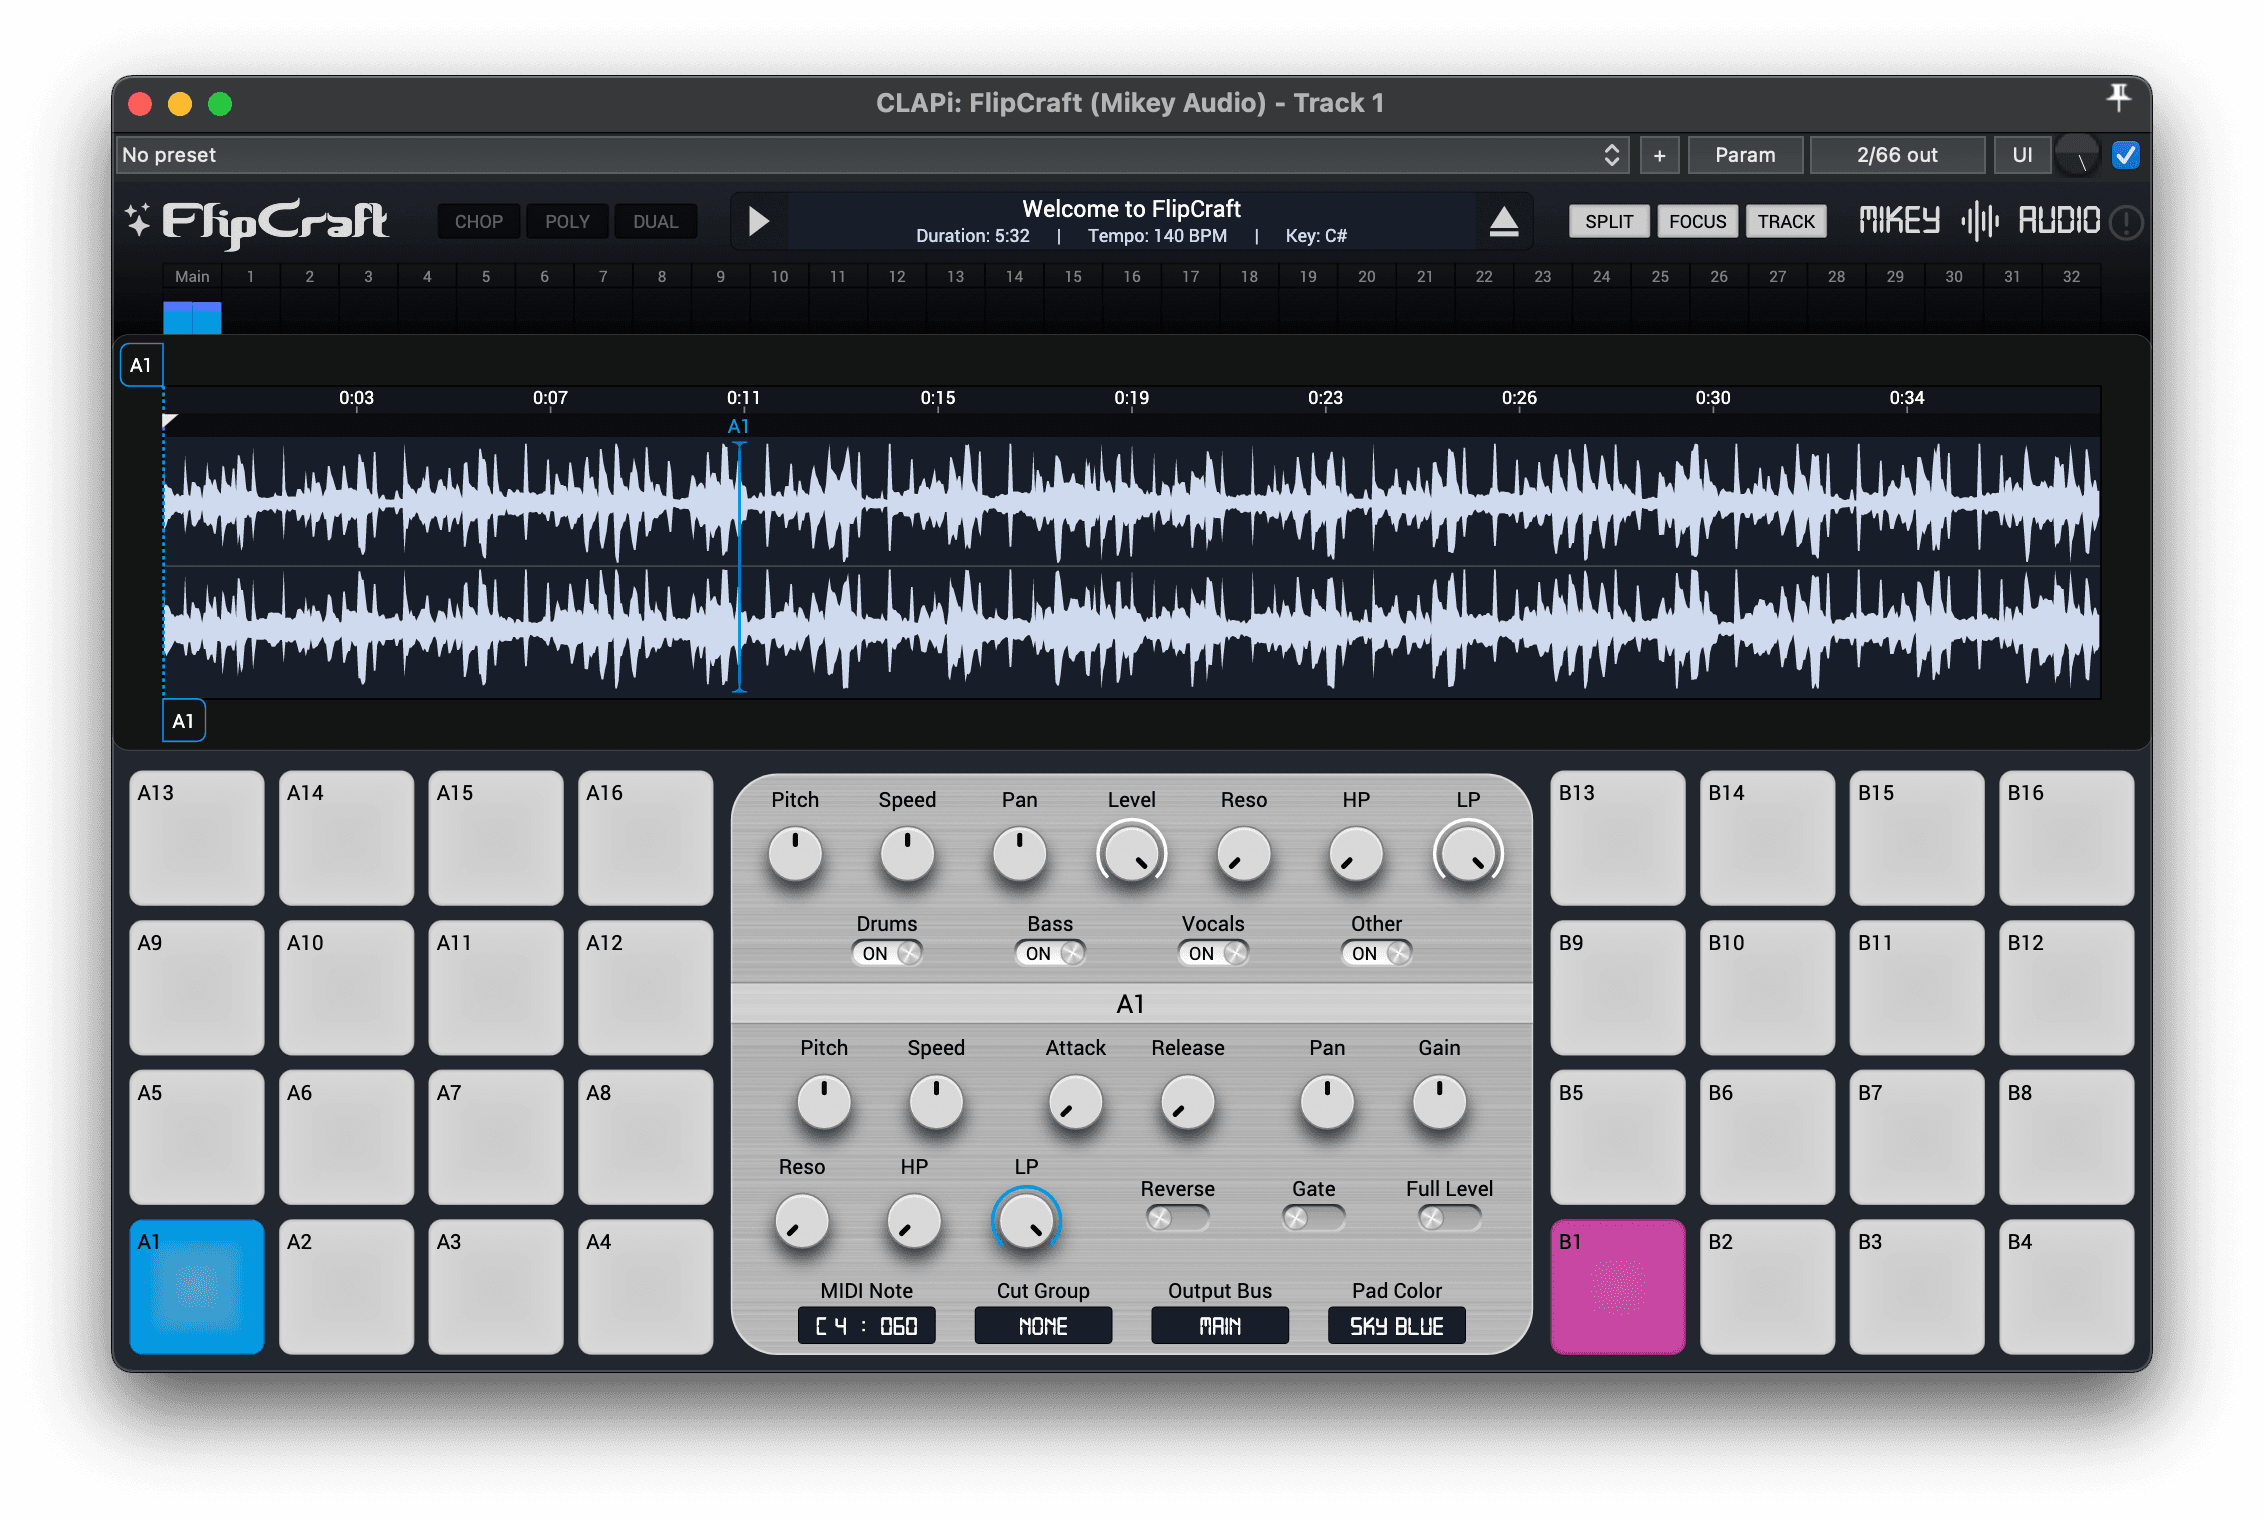The height and width of the screenshot is (1520, 2264).
Task: Trigger pad B8
Action: point(2066,1137)
